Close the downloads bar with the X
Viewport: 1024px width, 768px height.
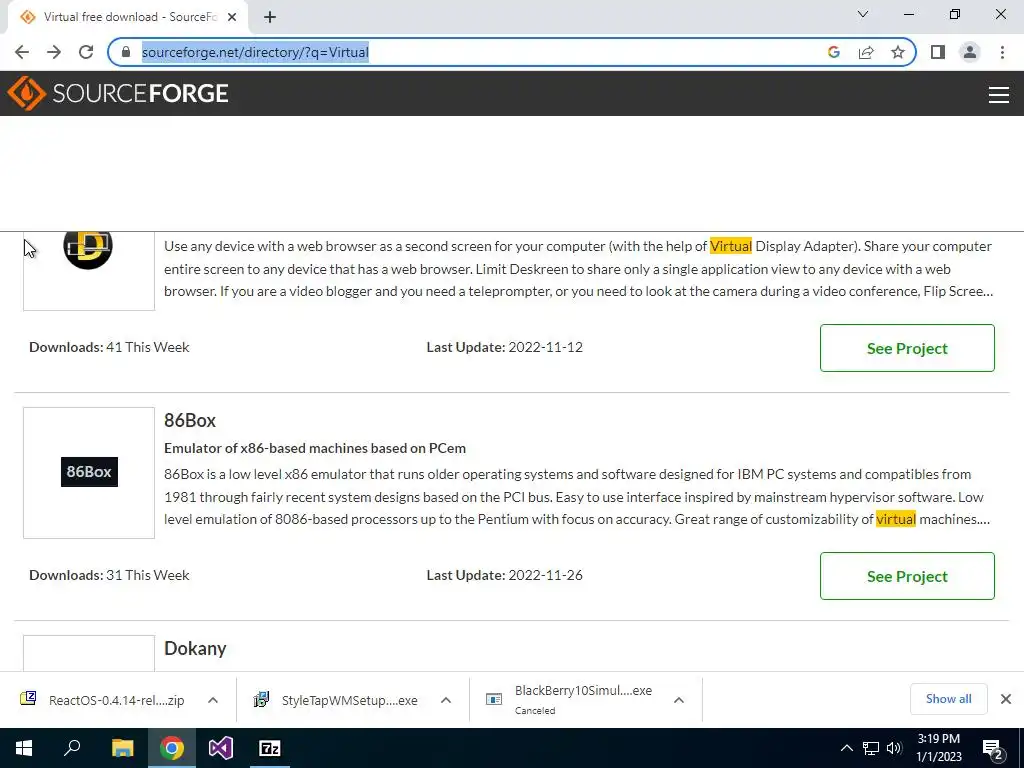pos(1006,699)
